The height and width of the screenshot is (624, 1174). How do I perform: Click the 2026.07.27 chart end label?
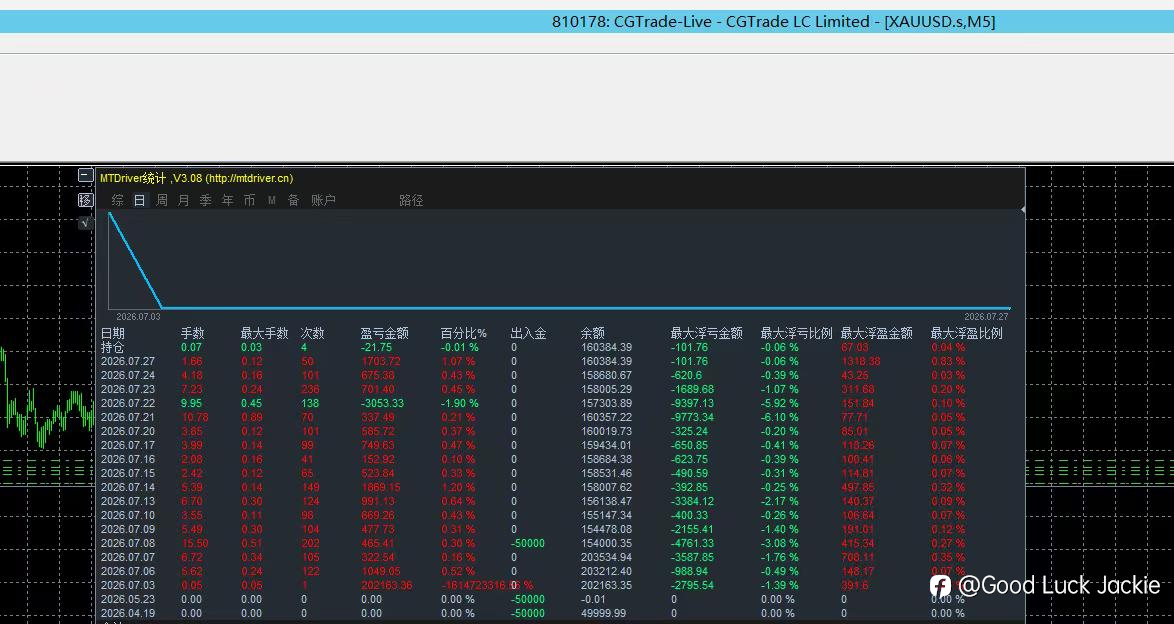[986, 317]
